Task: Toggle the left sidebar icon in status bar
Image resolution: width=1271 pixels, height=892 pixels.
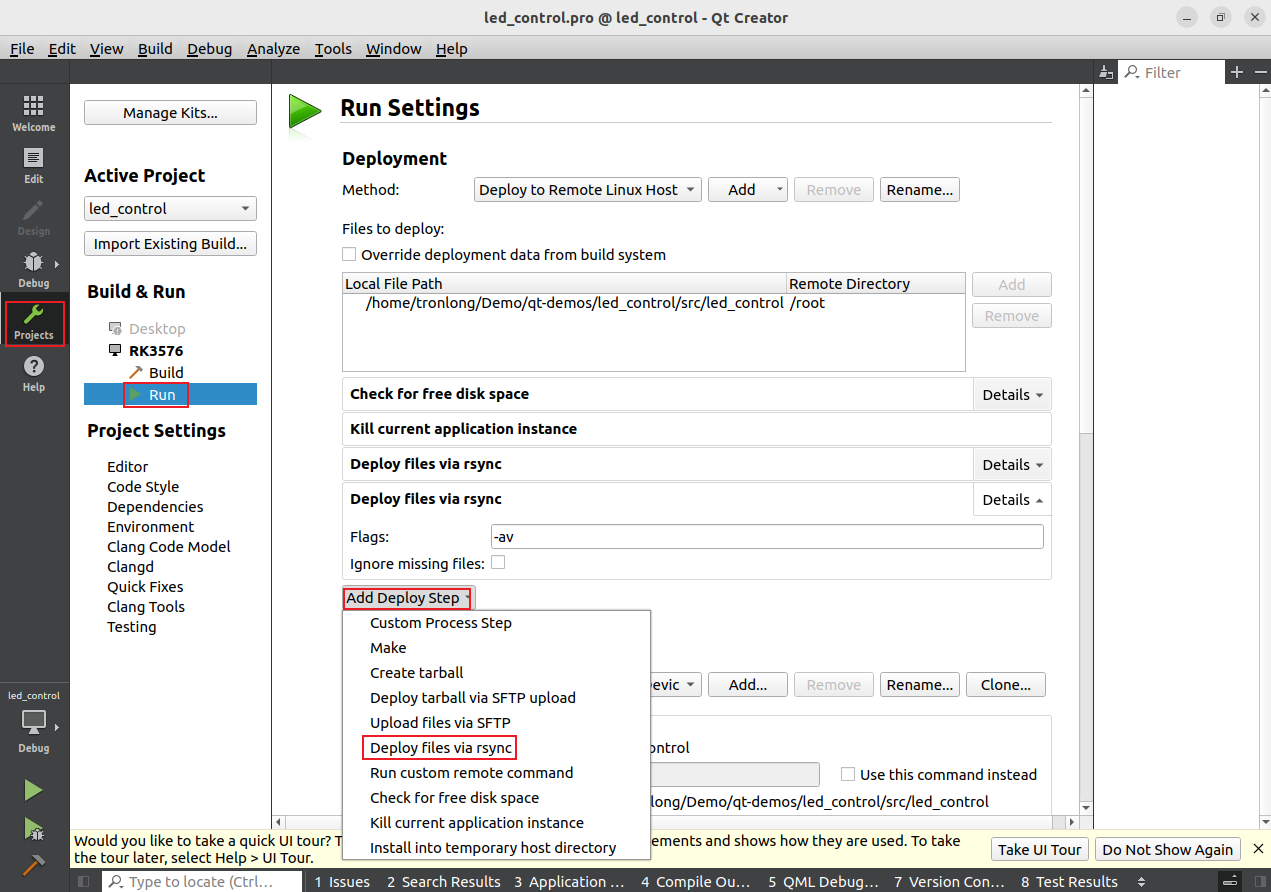Action: 84,881
